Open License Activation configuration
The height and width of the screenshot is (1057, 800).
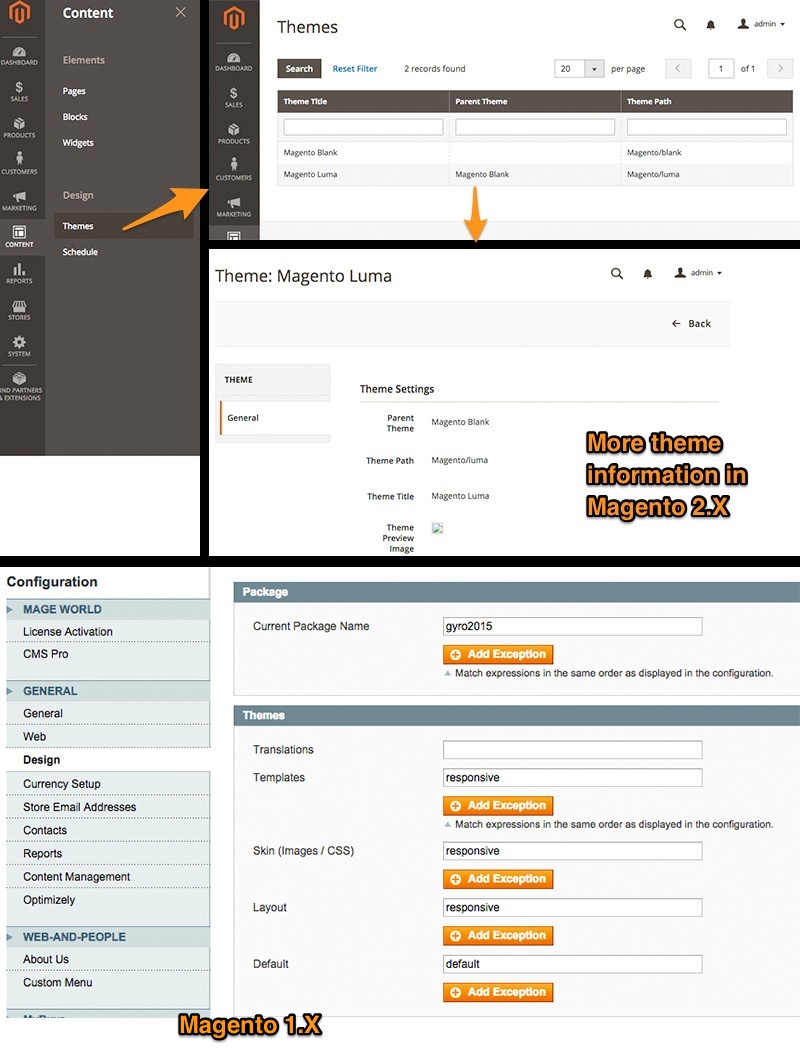(x=67, y=632)
